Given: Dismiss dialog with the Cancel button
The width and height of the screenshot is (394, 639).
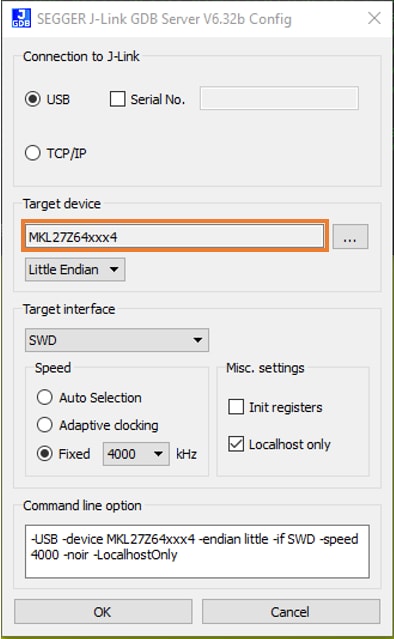Looking at the screenshot, I should pos(291,611).
